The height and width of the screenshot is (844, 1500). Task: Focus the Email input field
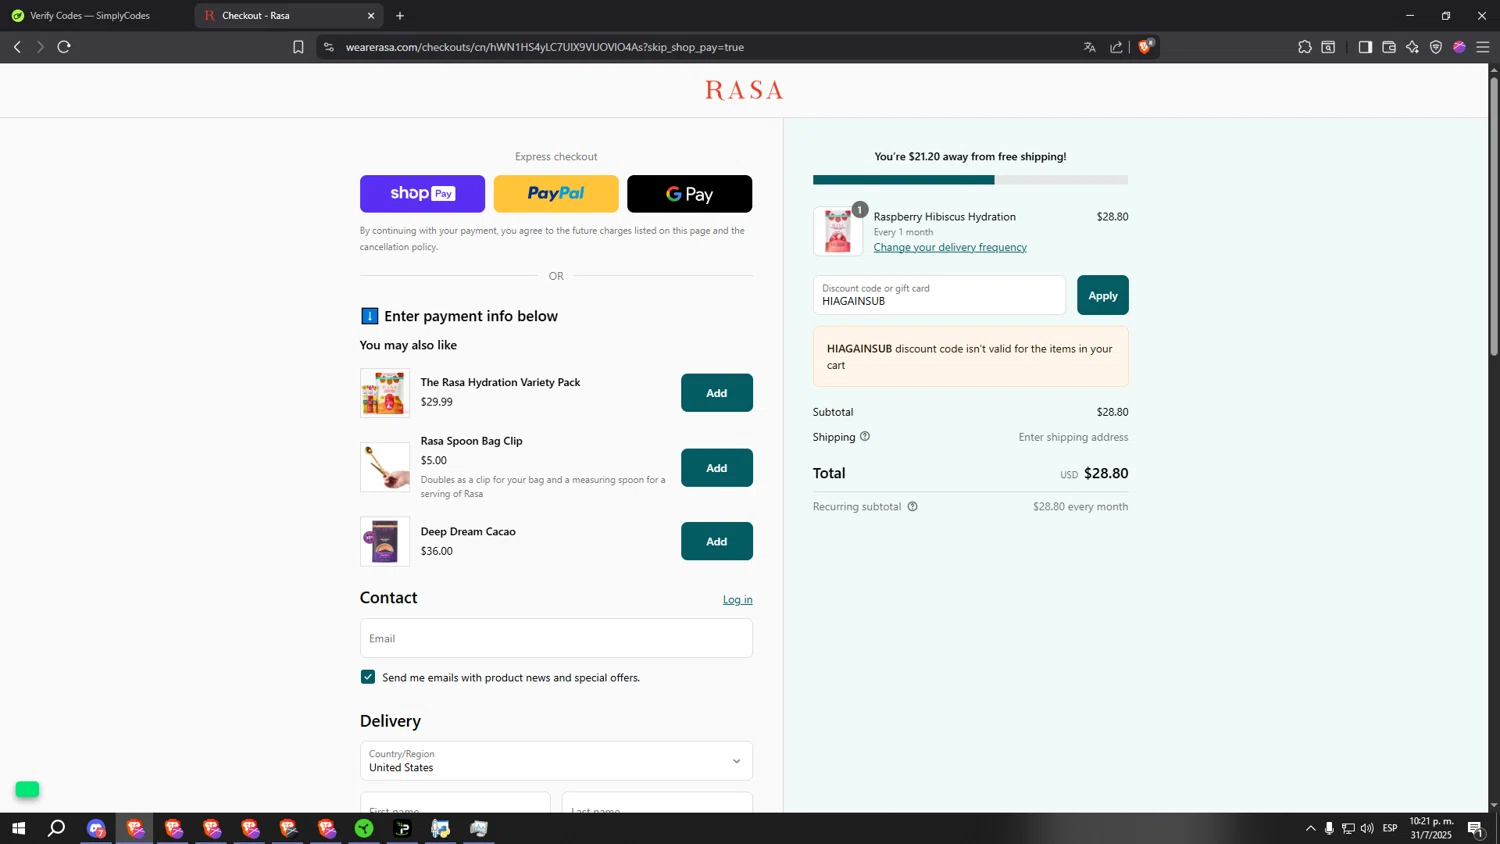556,638
